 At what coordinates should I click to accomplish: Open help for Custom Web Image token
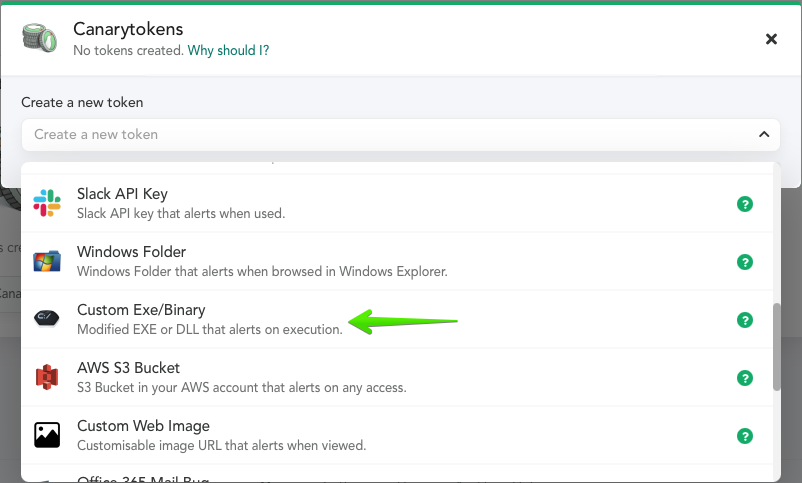[x=745, y=436]
